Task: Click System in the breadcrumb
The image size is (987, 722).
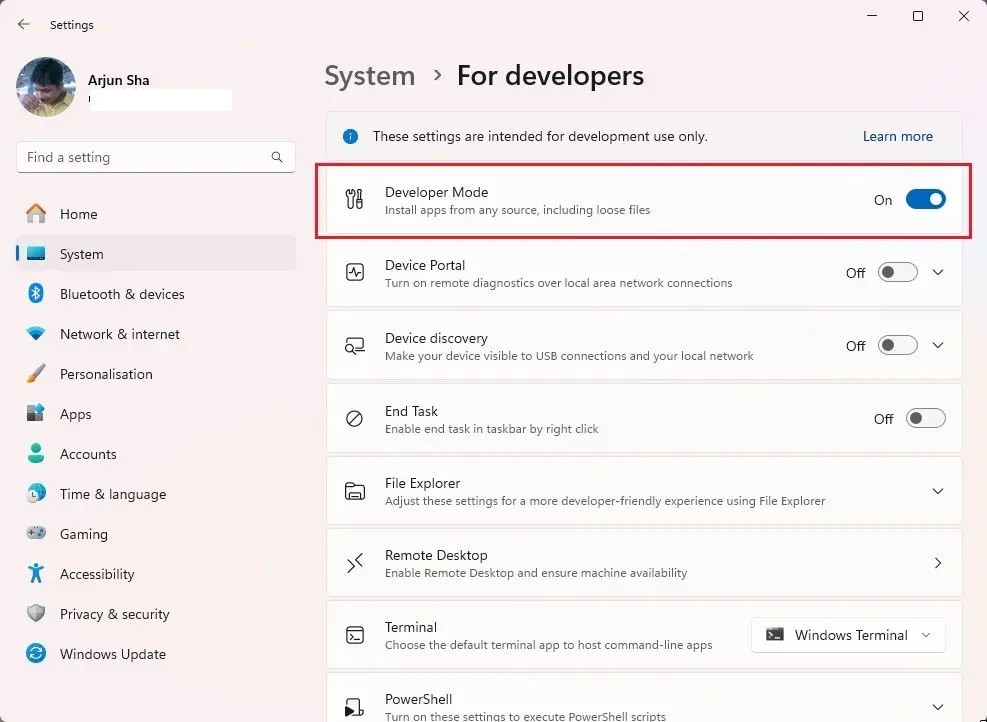Action: click(x=369, y=76)
